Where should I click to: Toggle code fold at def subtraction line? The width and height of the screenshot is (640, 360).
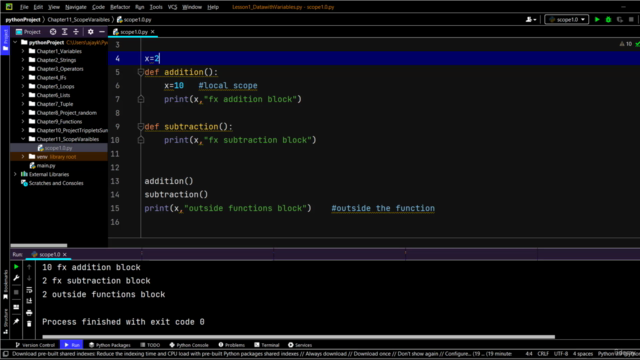coord(140,127)
